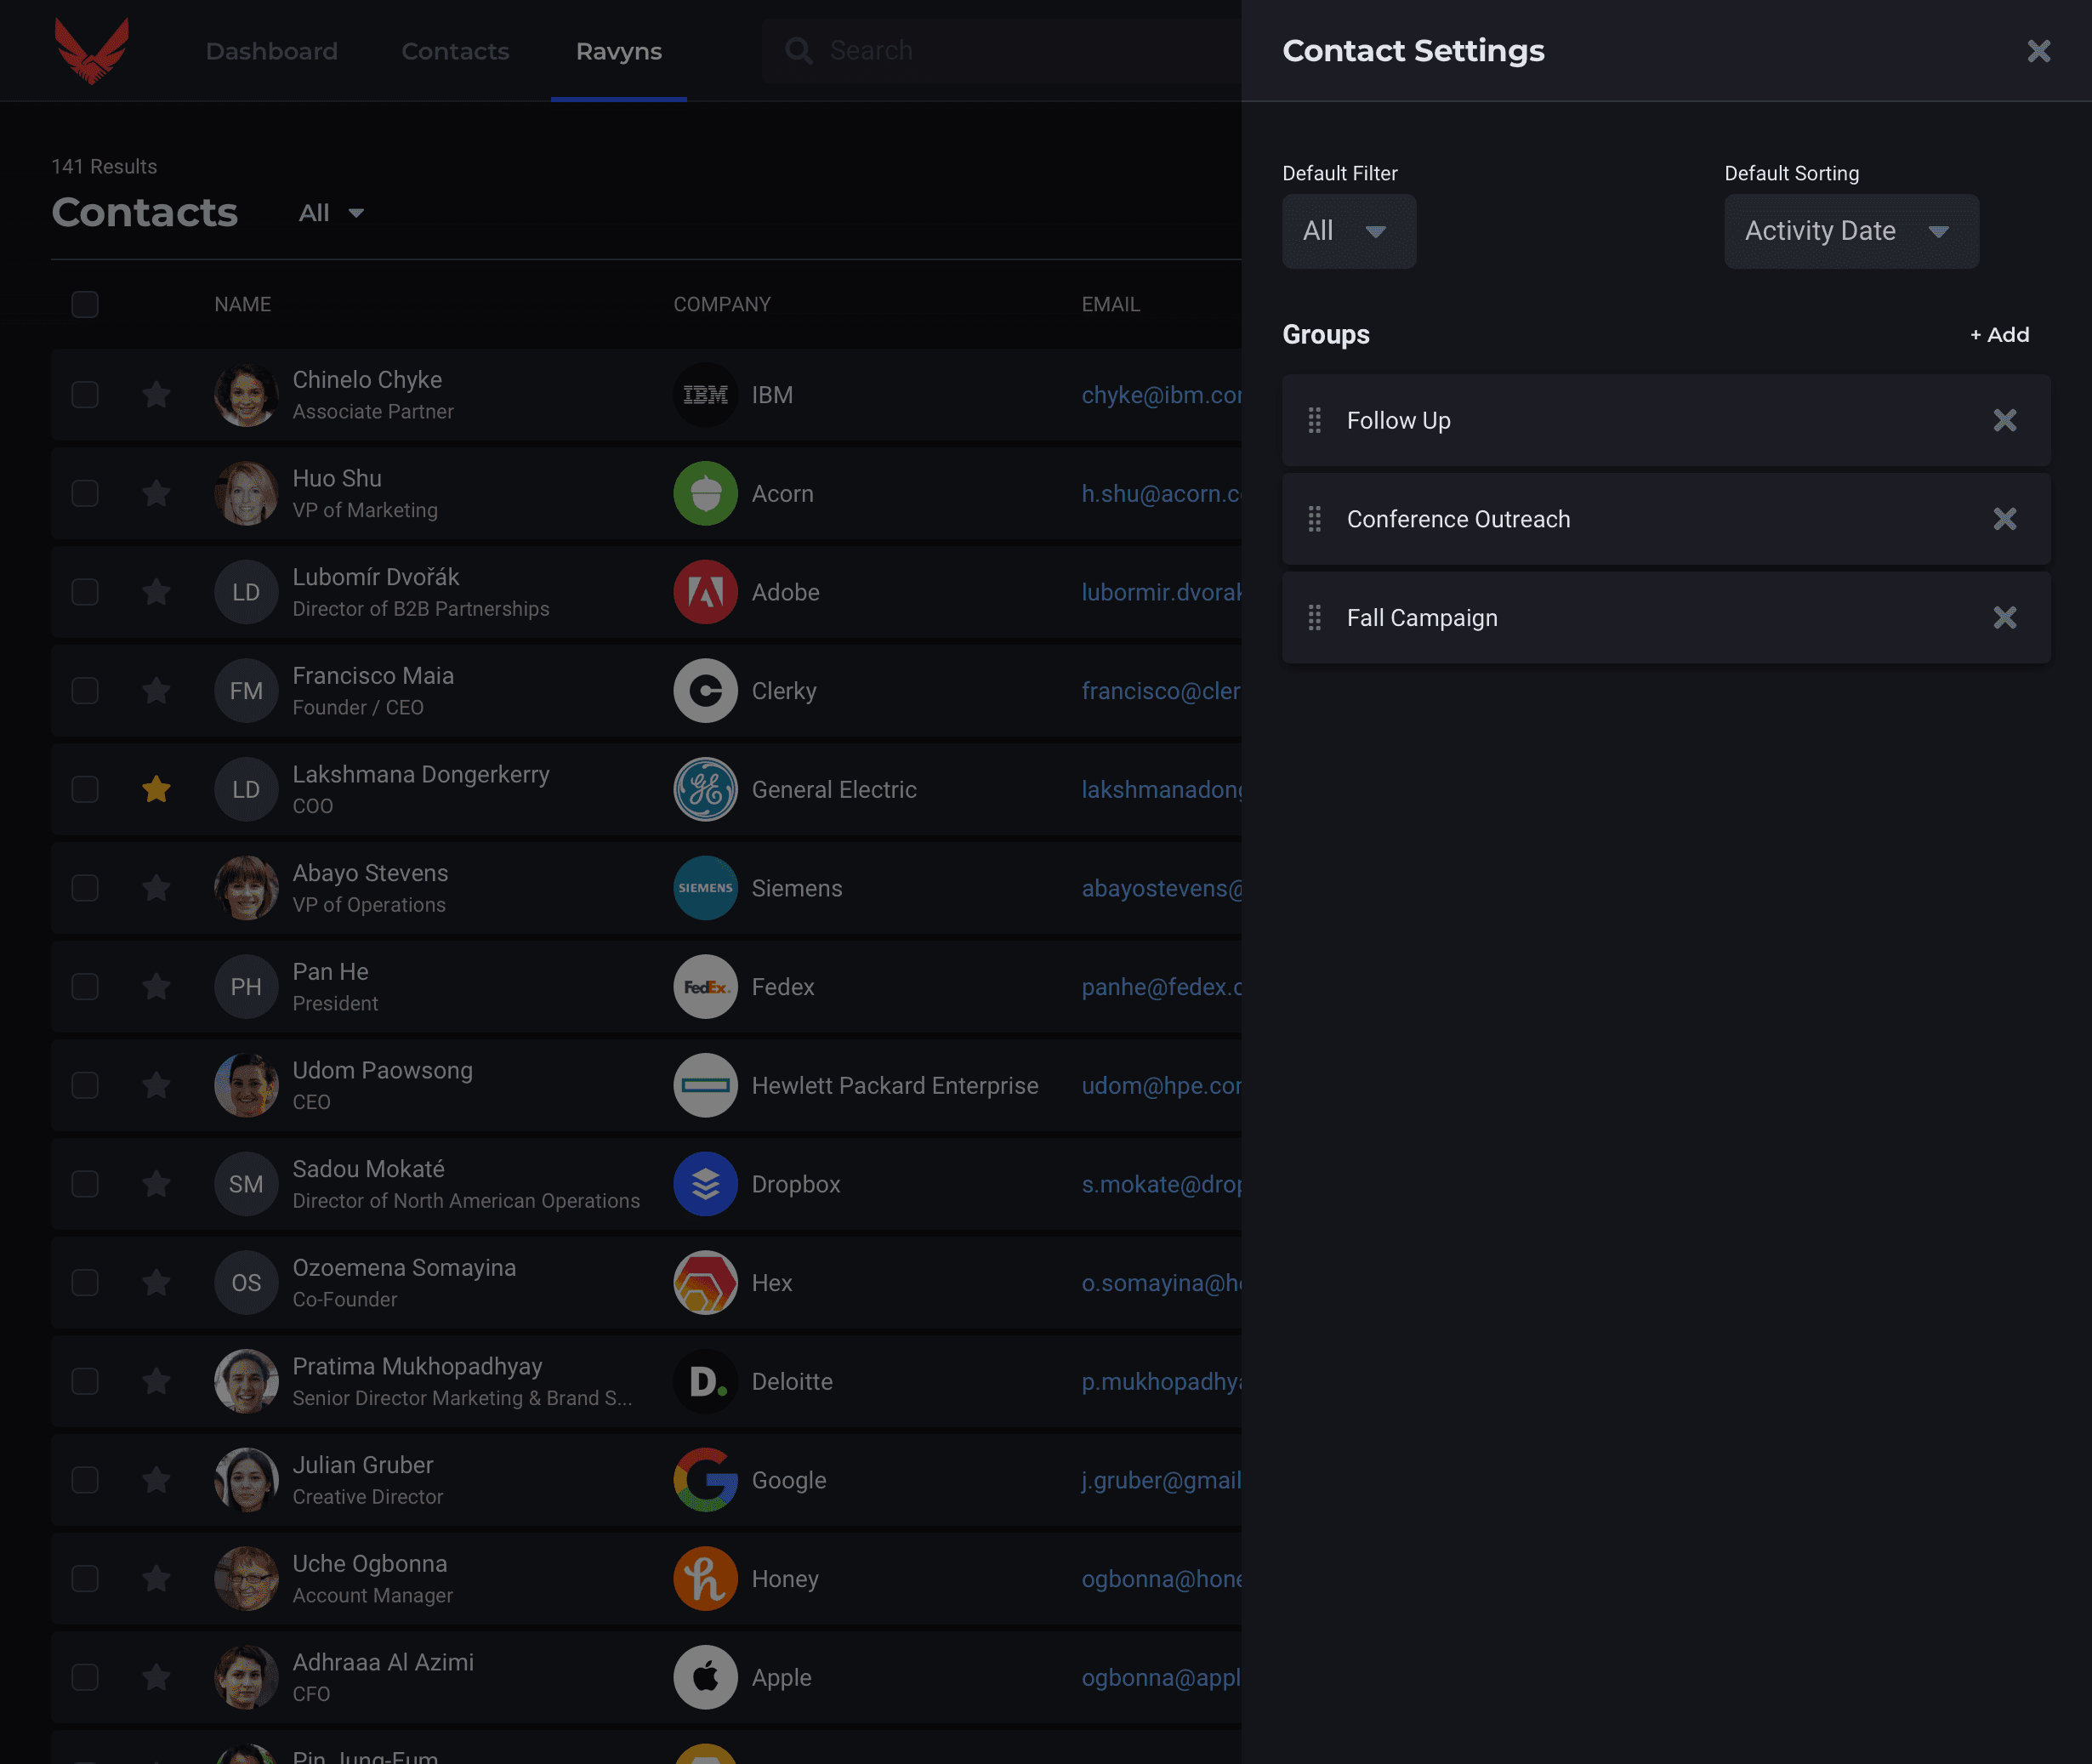The height and width of the screenshot is (1764, 2092).
Task: Remove the Follow Up group
Action: (x=2004, y=420)
